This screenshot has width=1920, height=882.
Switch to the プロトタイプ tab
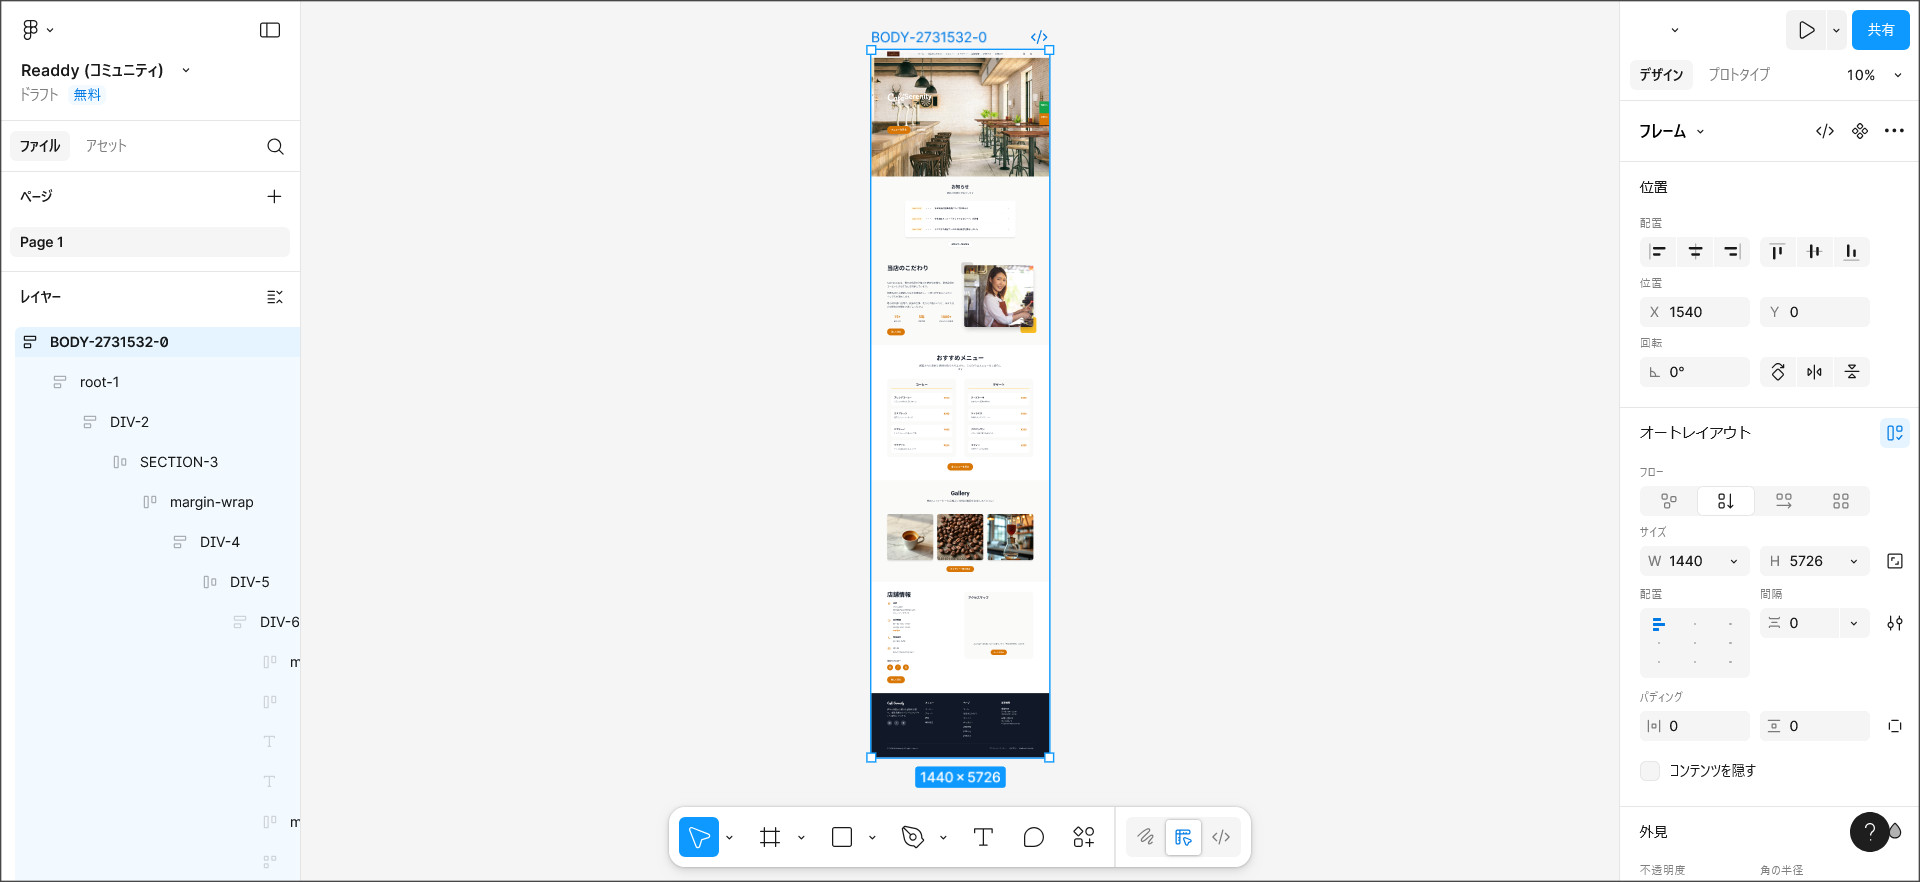(1738, 75)
